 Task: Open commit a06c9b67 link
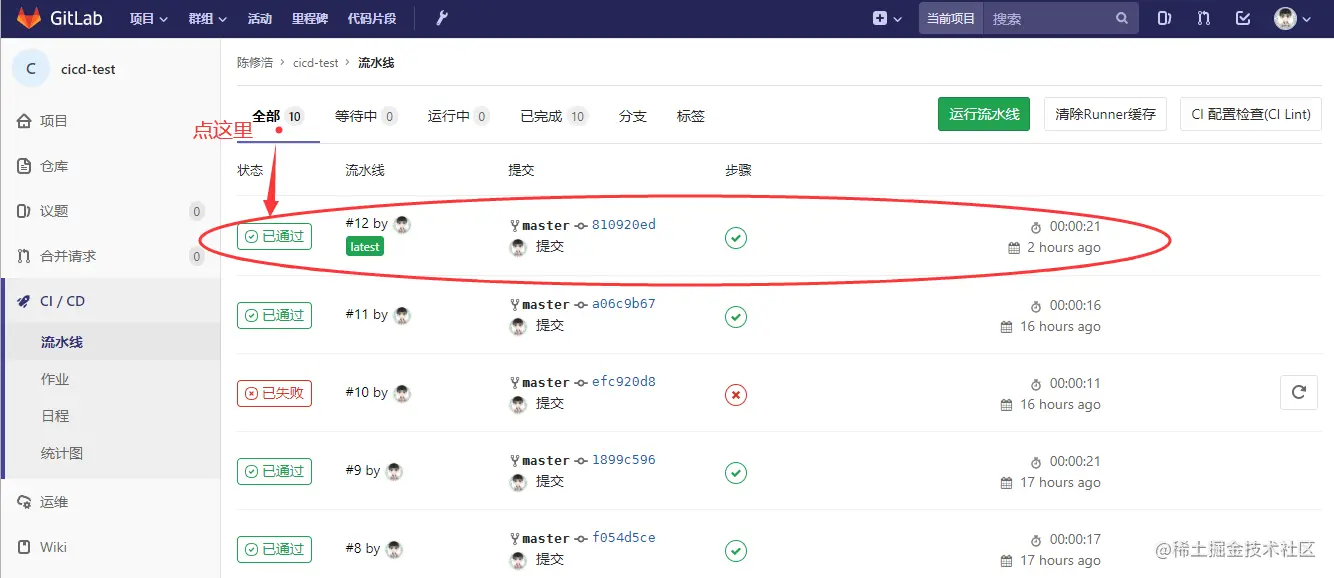[624, 304]
